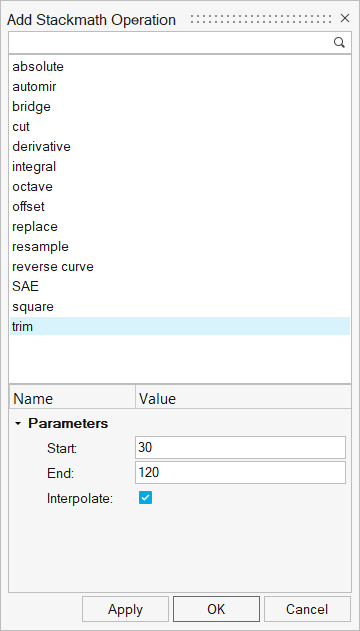The width and height of the screenshot is (360, 631).
Task: Uncheck the Interpolate checkbox
Action: 145,498
